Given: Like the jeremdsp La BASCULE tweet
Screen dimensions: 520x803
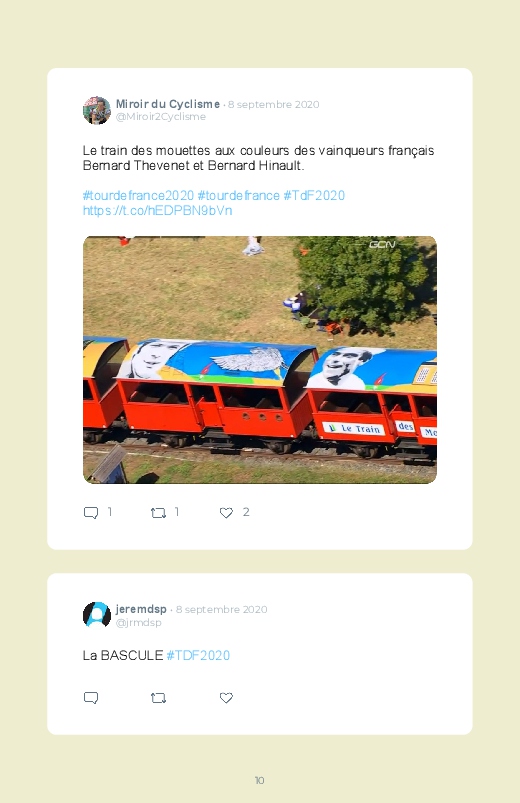Looking at the screenshot, I should (x=226, y=698).
